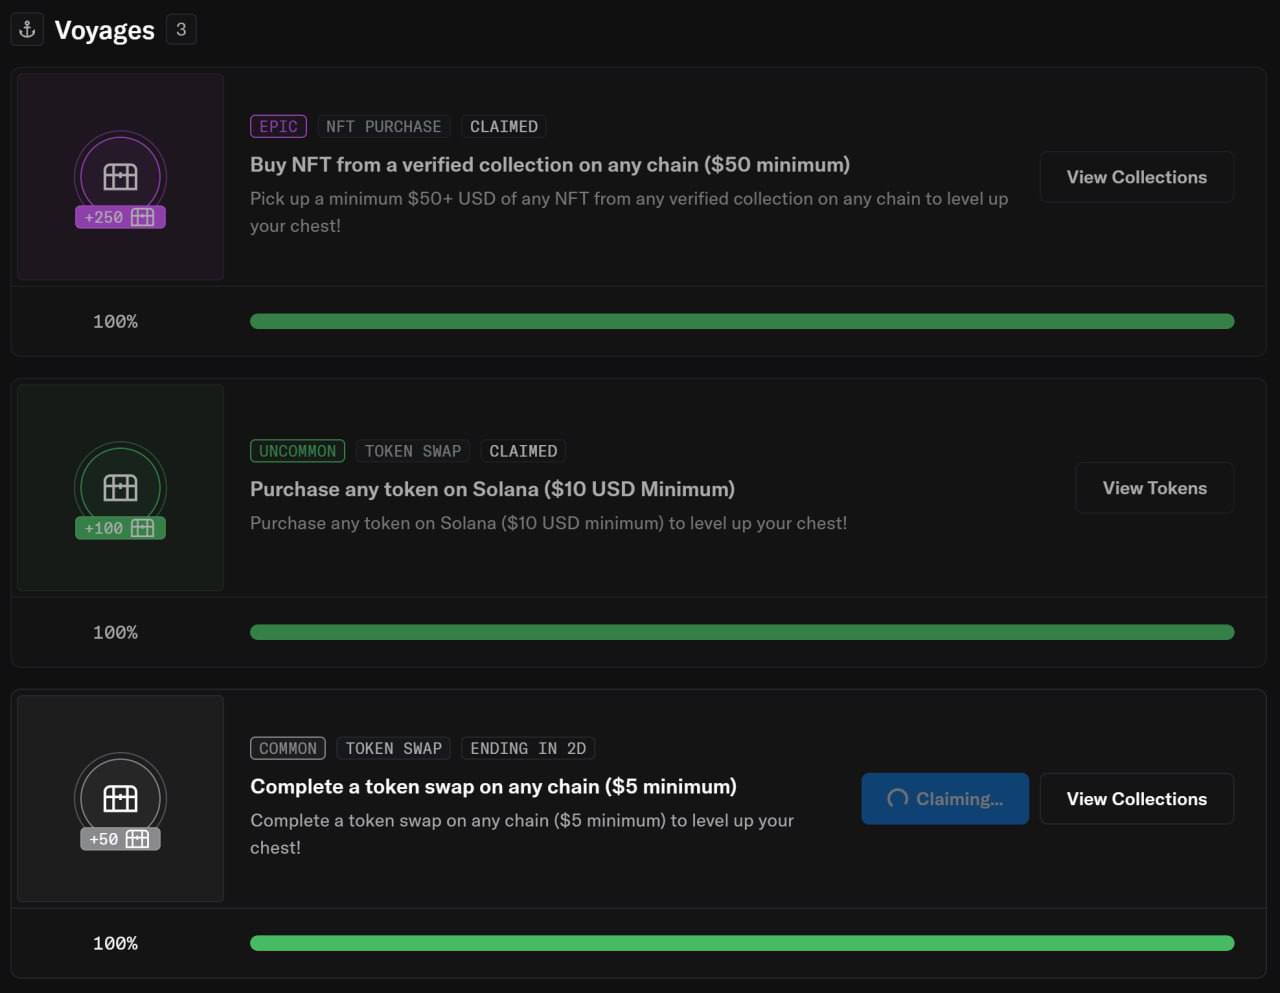Select the UNCOMMON rarity tag
The width and height of the screenshot is (1280, 993).
point(297,451)
